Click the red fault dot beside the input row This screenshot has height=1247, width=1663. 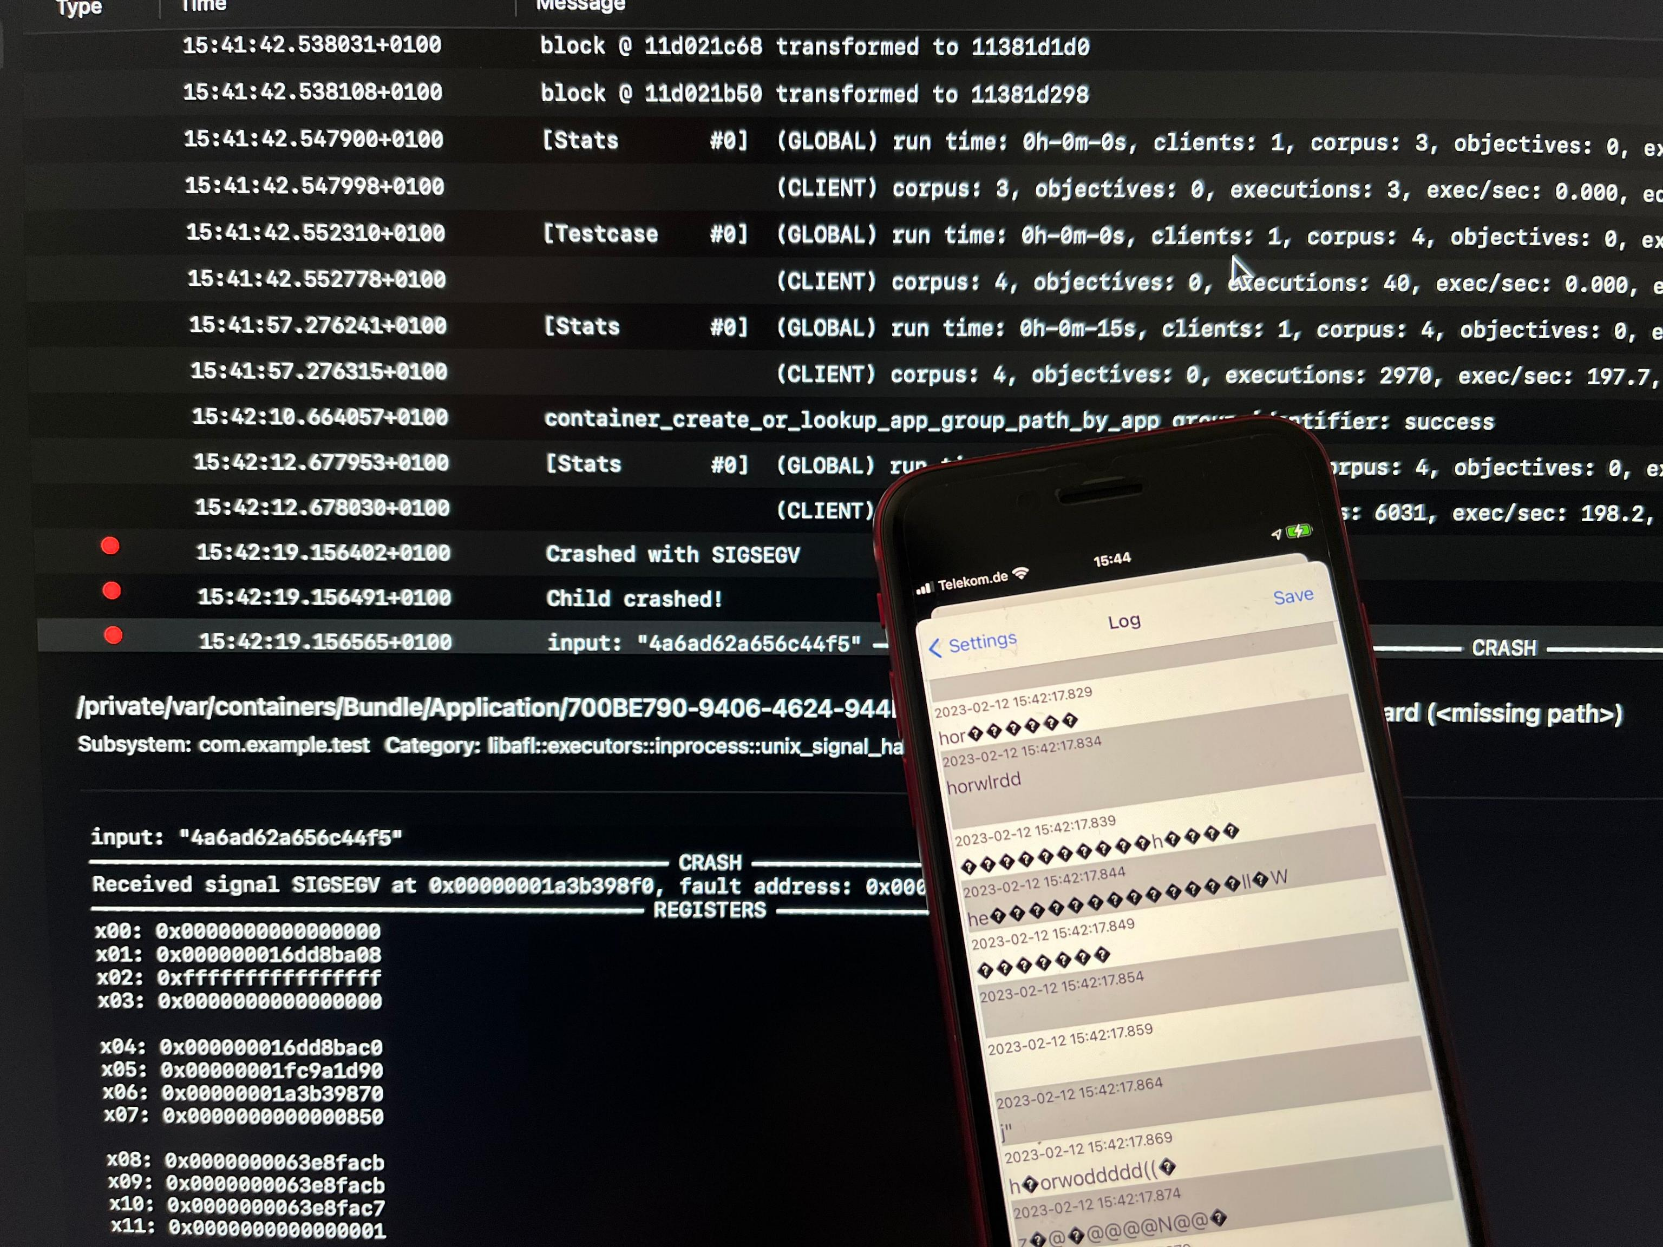[x=114, y=635]
